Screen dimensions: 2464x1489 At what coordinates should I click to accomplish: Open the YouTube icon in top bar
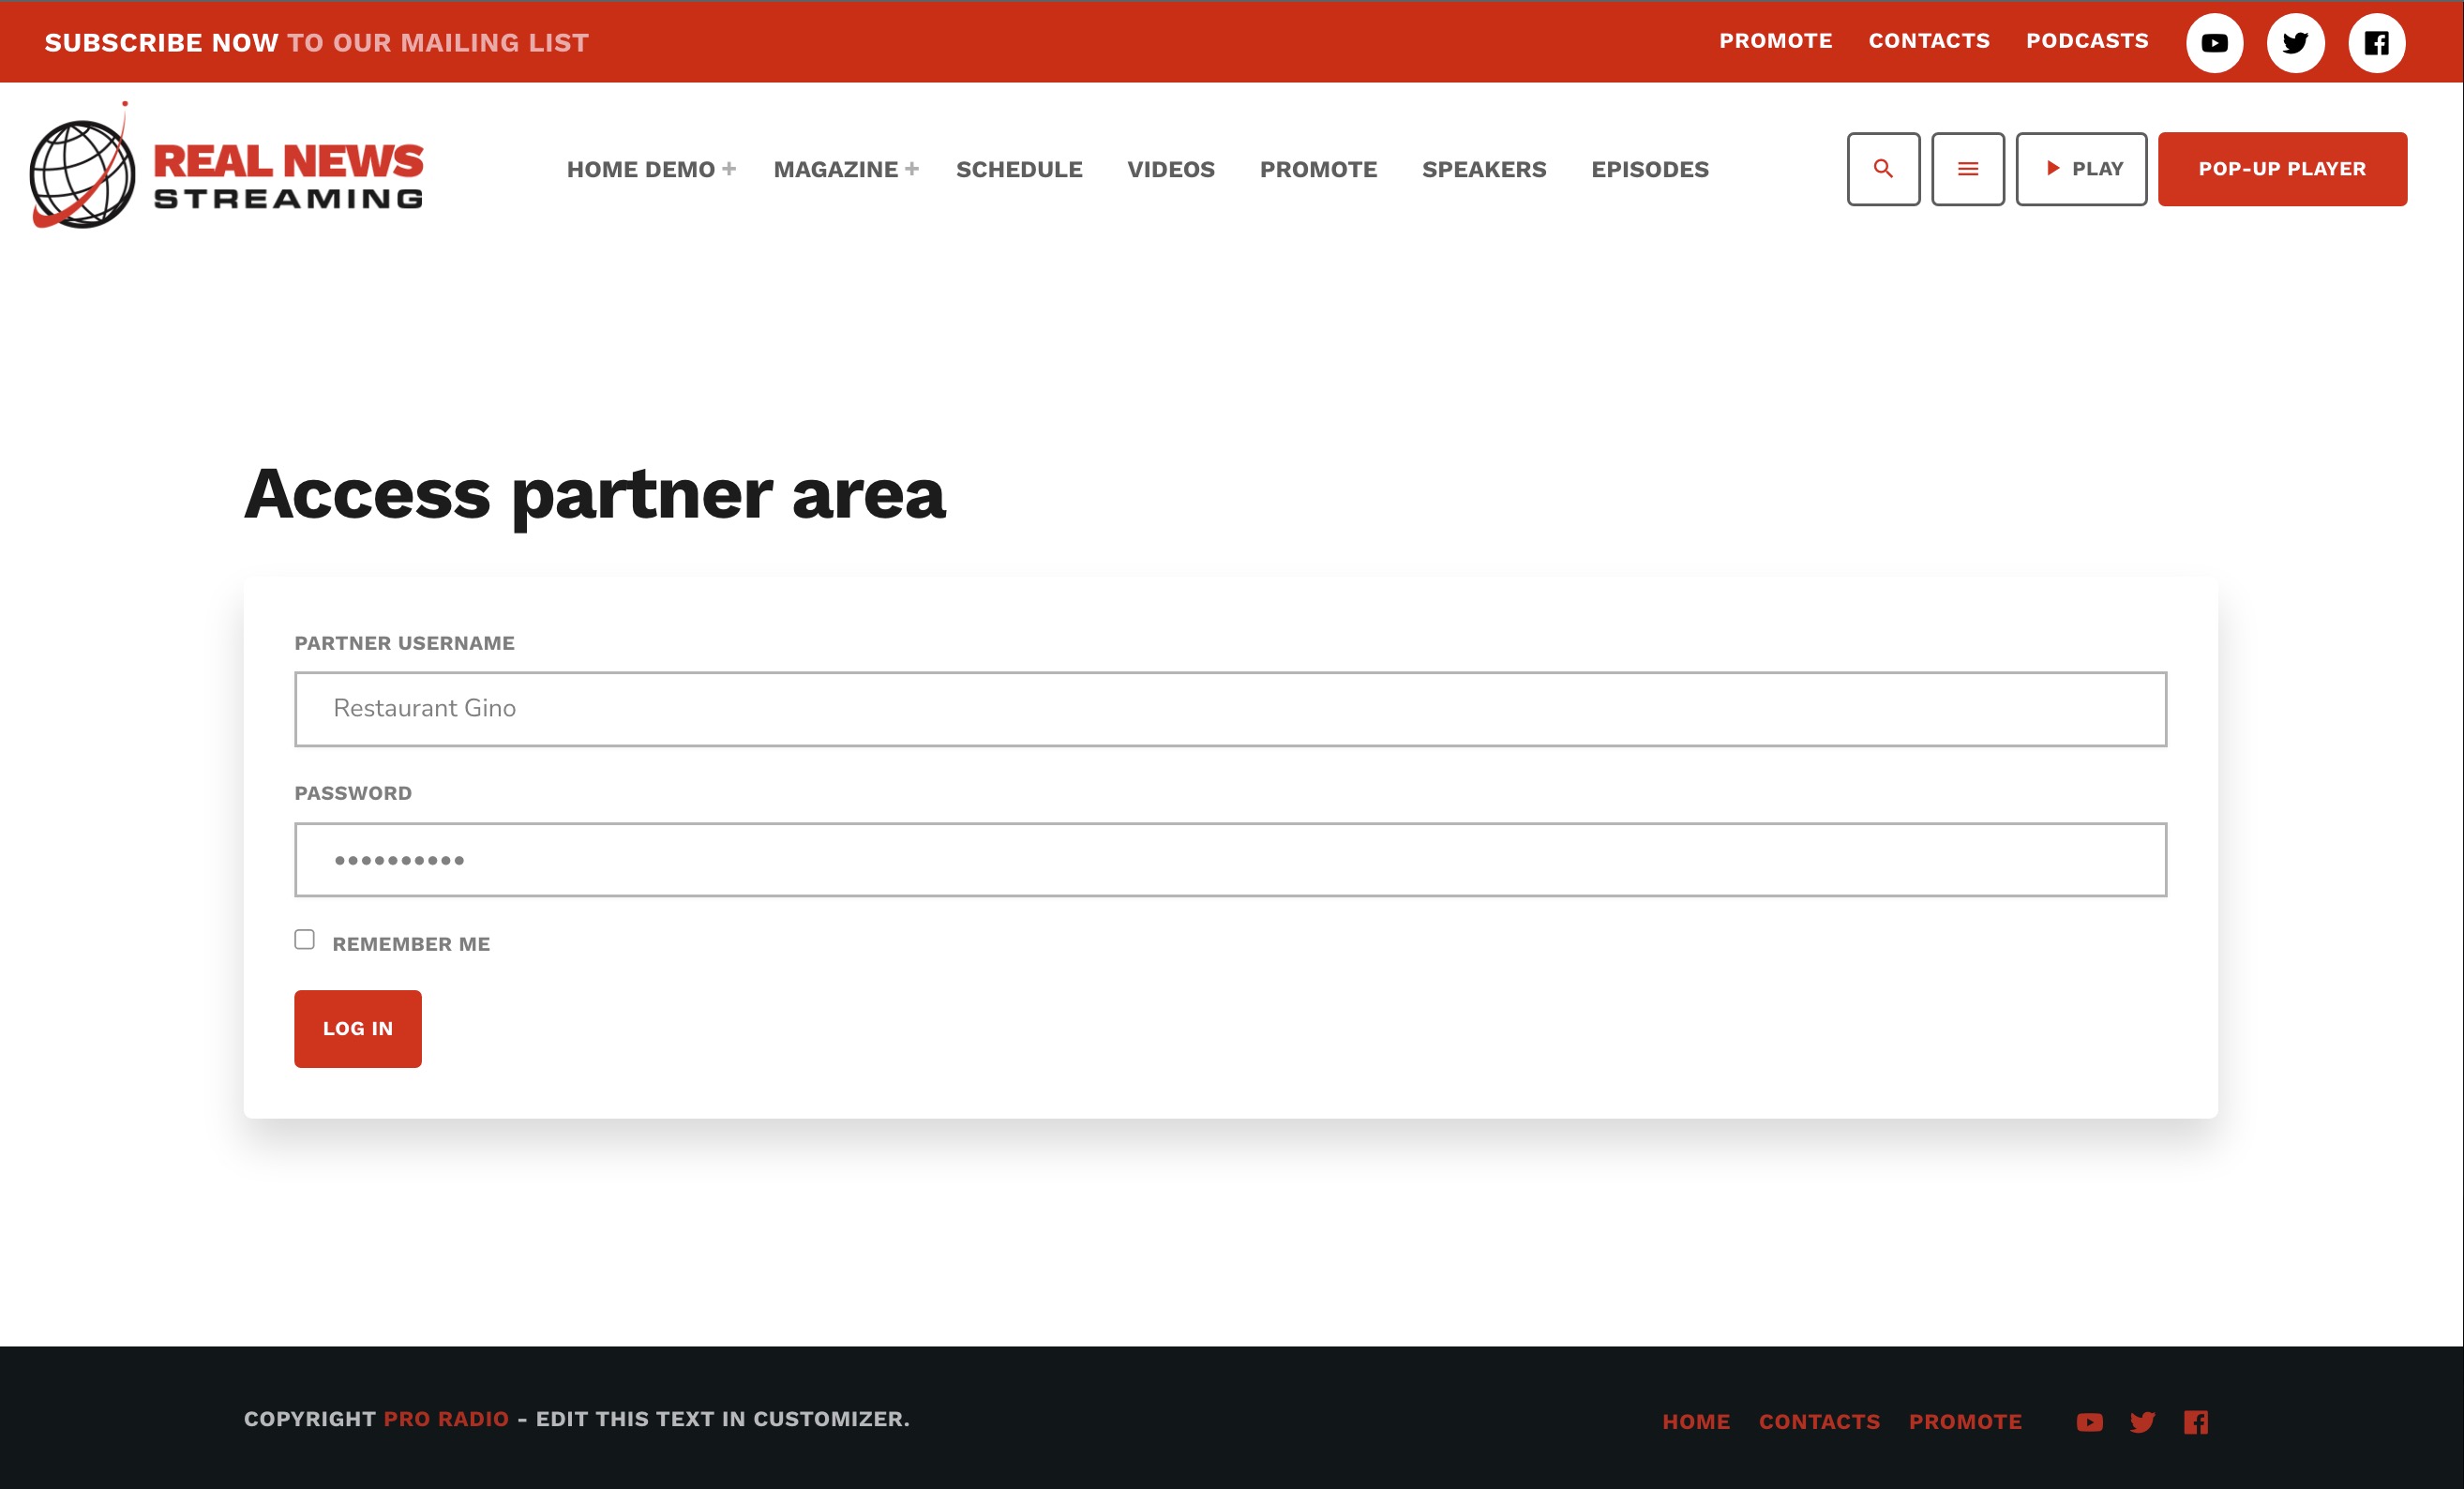point(2214,43)
